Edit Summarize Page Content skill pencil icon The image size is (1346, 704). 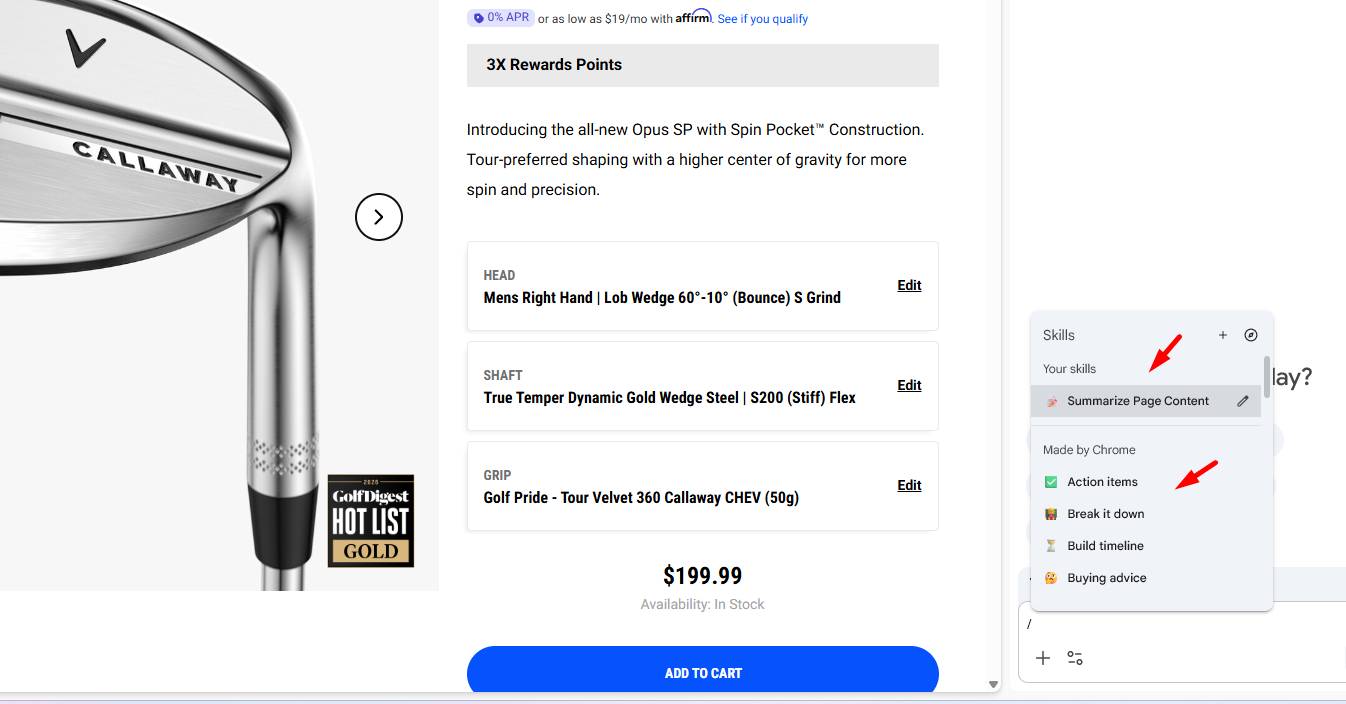[x=1243, y=401]
